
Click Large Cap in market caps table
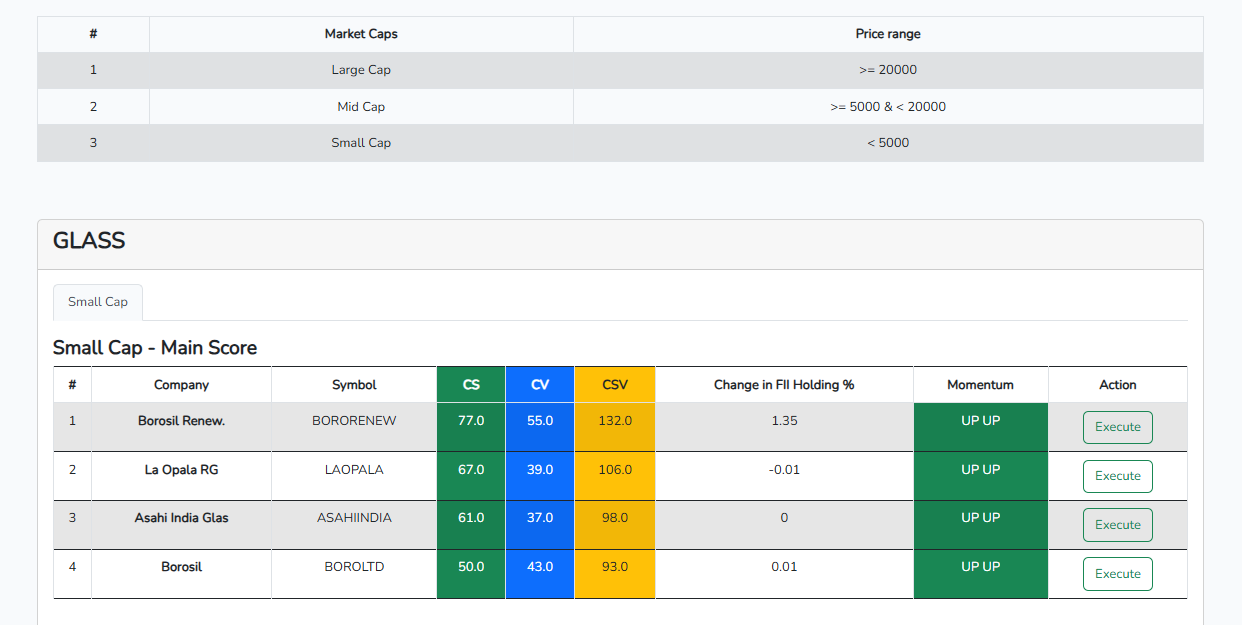tap(361, 70)
